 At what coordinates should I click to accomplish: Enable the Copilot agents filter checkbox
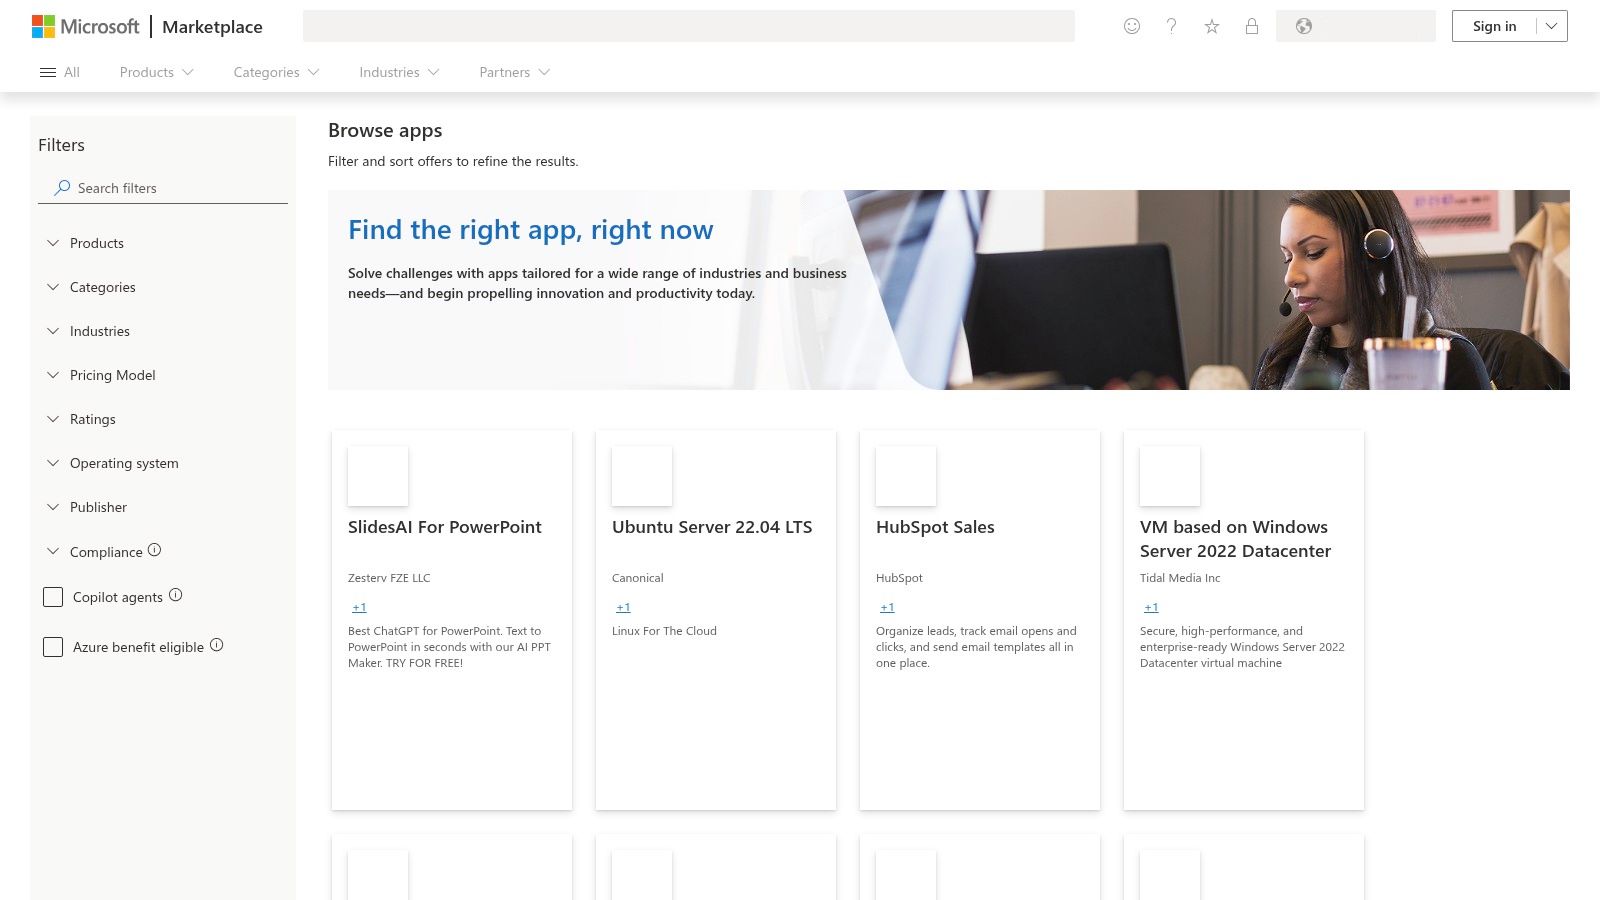tap(53, 596)
